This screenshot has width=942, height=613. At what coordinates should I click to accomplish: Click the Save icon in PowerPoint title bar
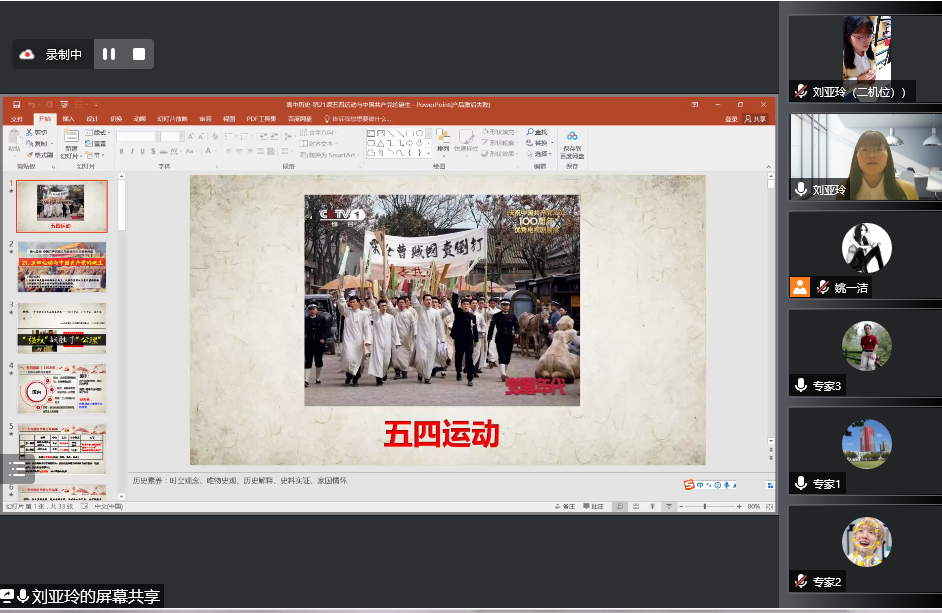[16, 105]
